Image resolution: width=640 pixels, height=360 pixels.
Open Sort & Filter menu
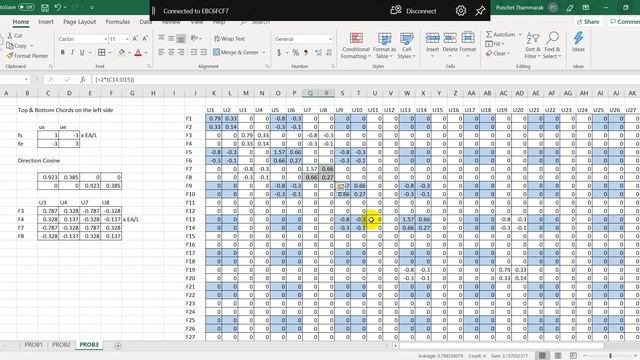[533, 45]
